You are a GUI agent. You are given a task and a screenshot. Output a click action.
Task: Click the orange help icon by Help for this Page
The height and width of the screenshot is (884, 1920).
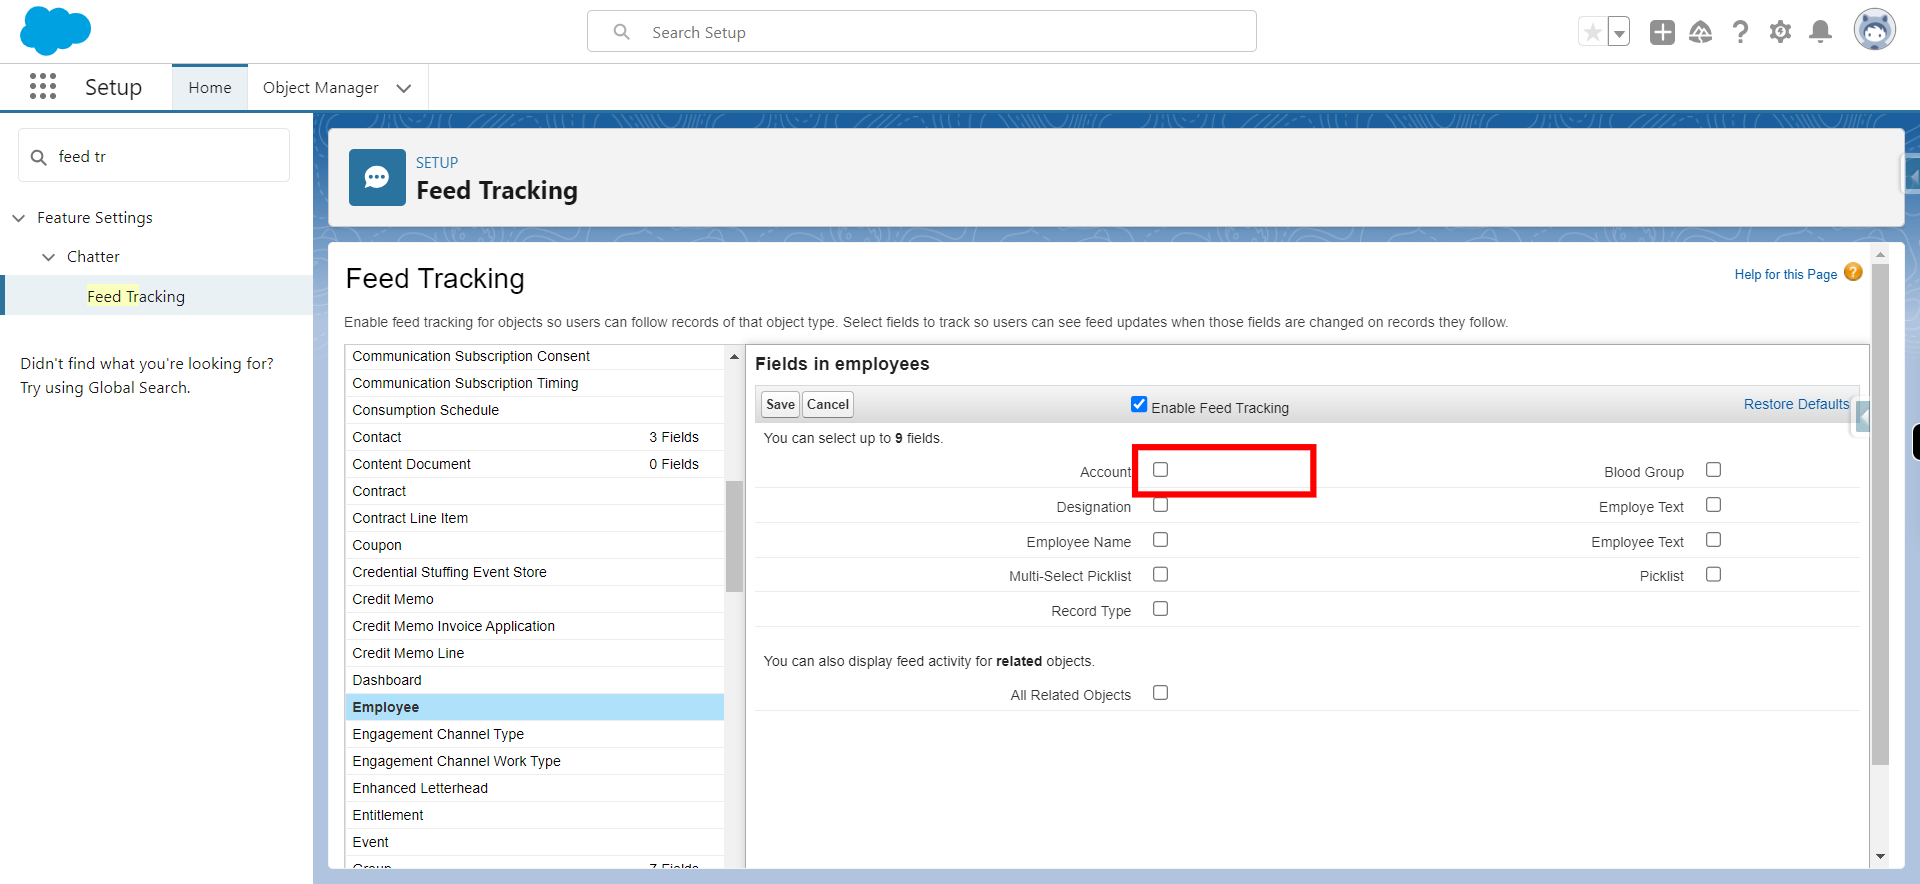1853,272
